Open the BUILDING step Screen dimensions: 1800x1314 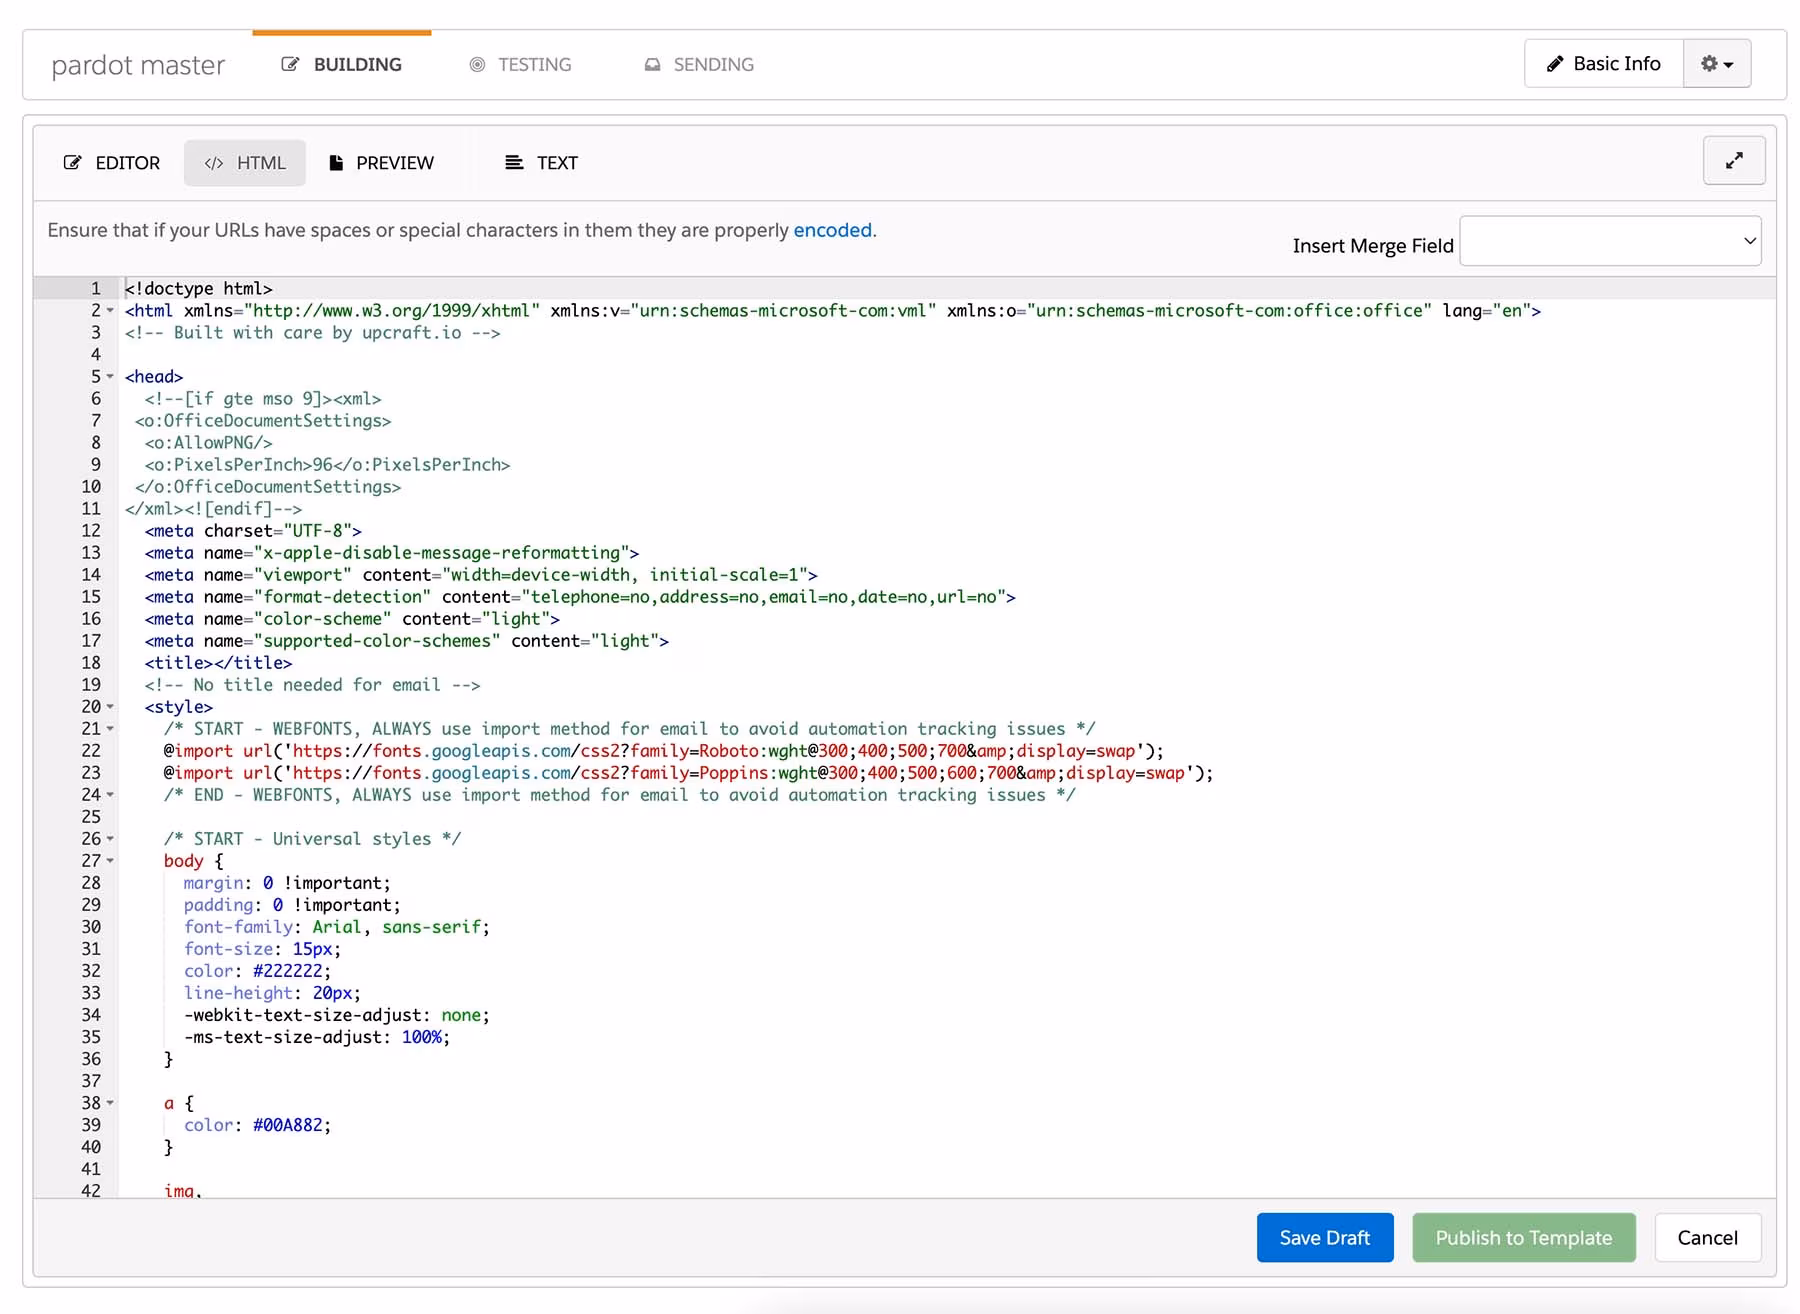pos(342,65)
